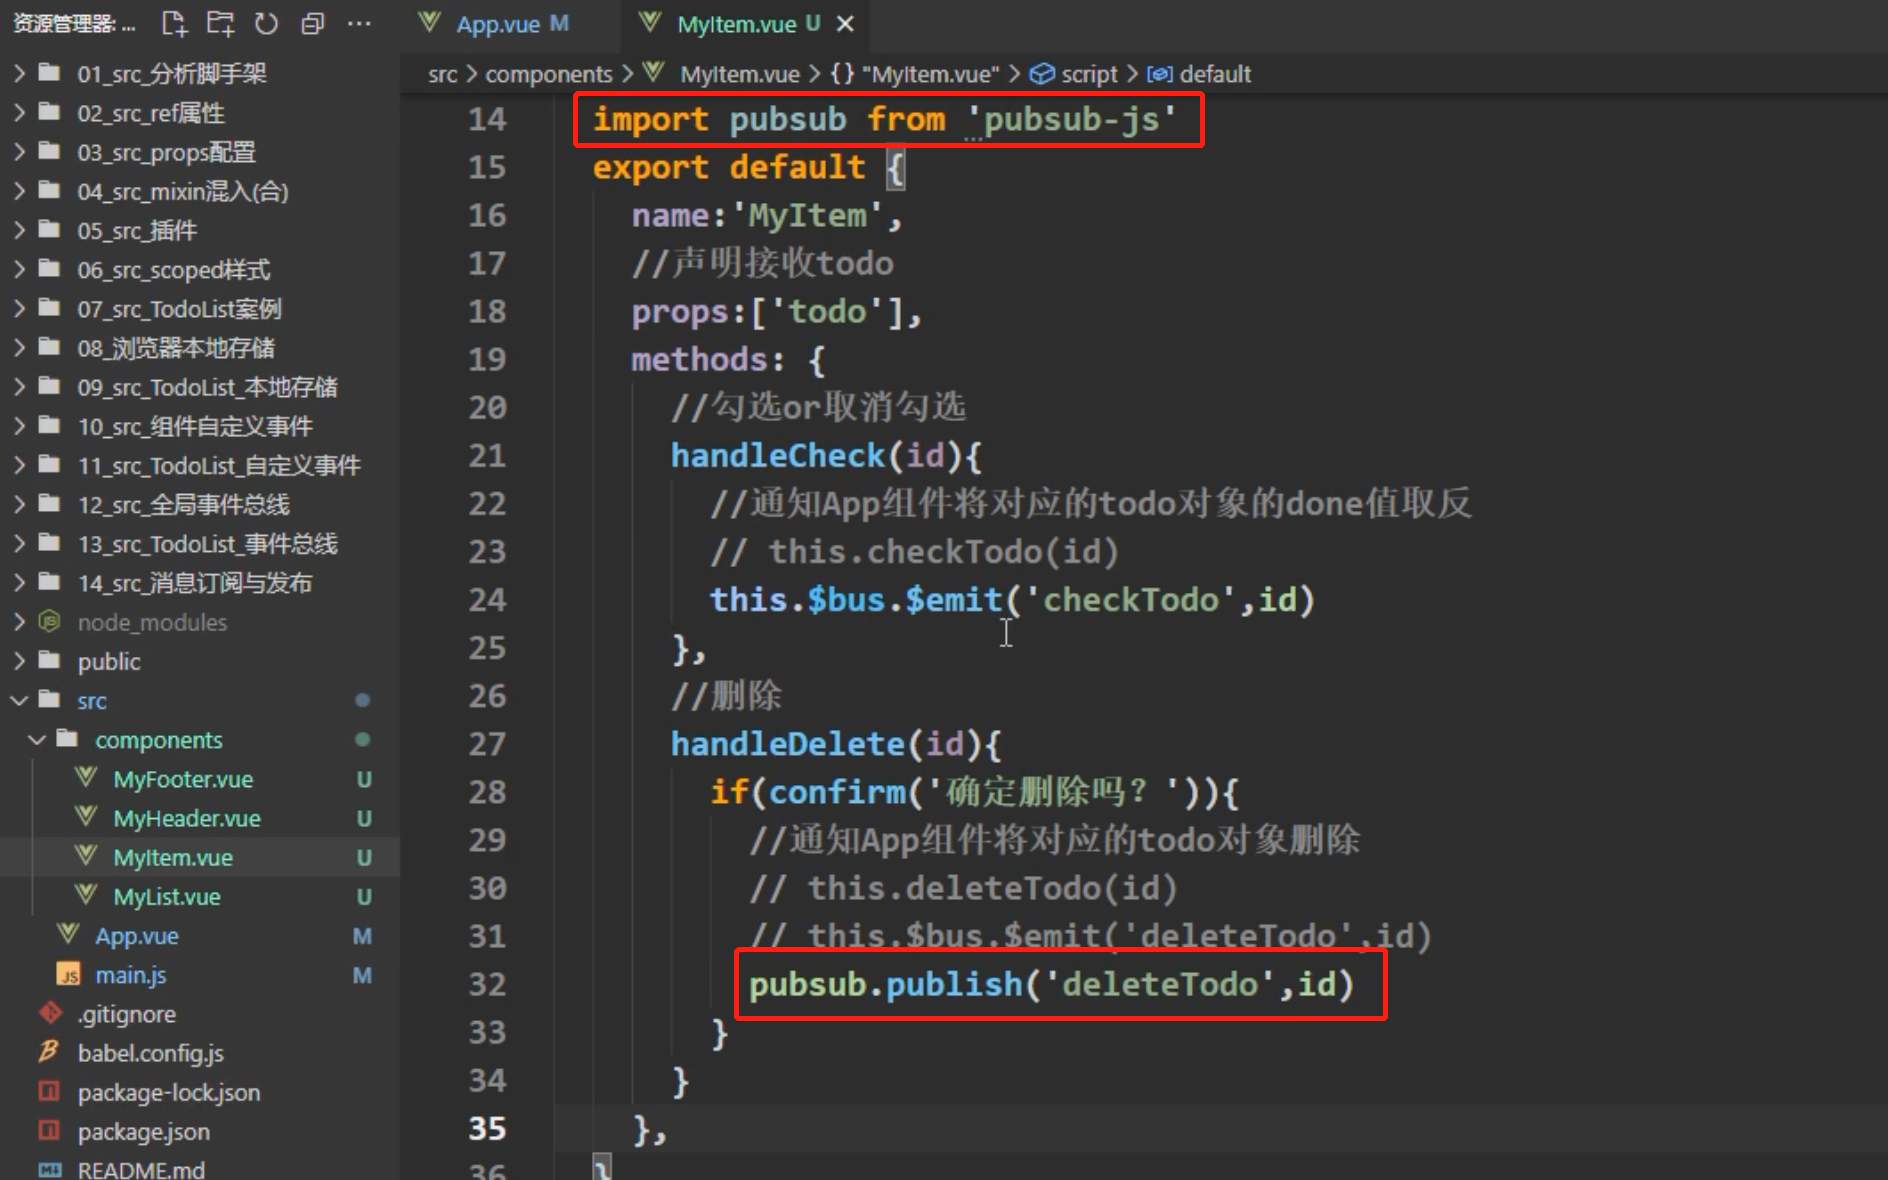This screenshot has height=1180, width=1888.
Task: Click handleDelete method name on line 27
Action: pyautogui.click(x=788, y=743)
